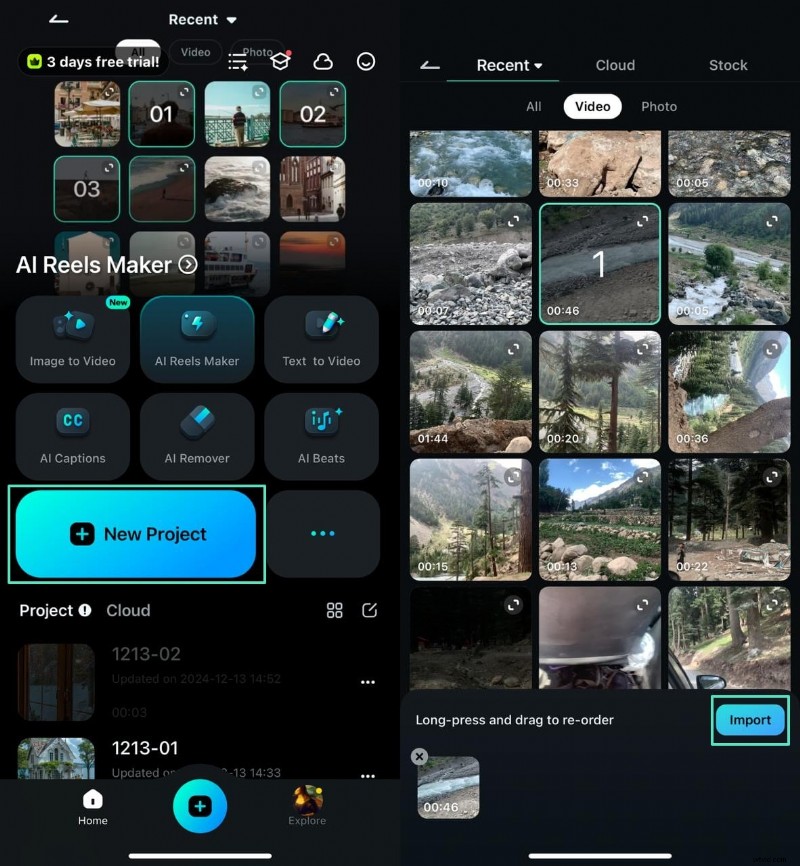Open the Recent dropdown on the import screen

pos(505,65)
